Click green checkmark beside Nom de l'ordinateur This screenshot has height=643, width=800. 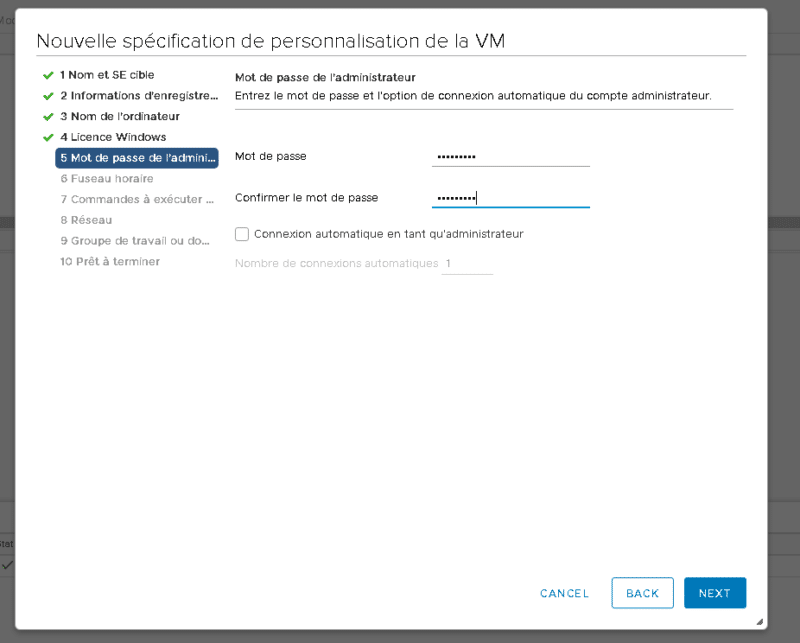[x=47, y=117]
